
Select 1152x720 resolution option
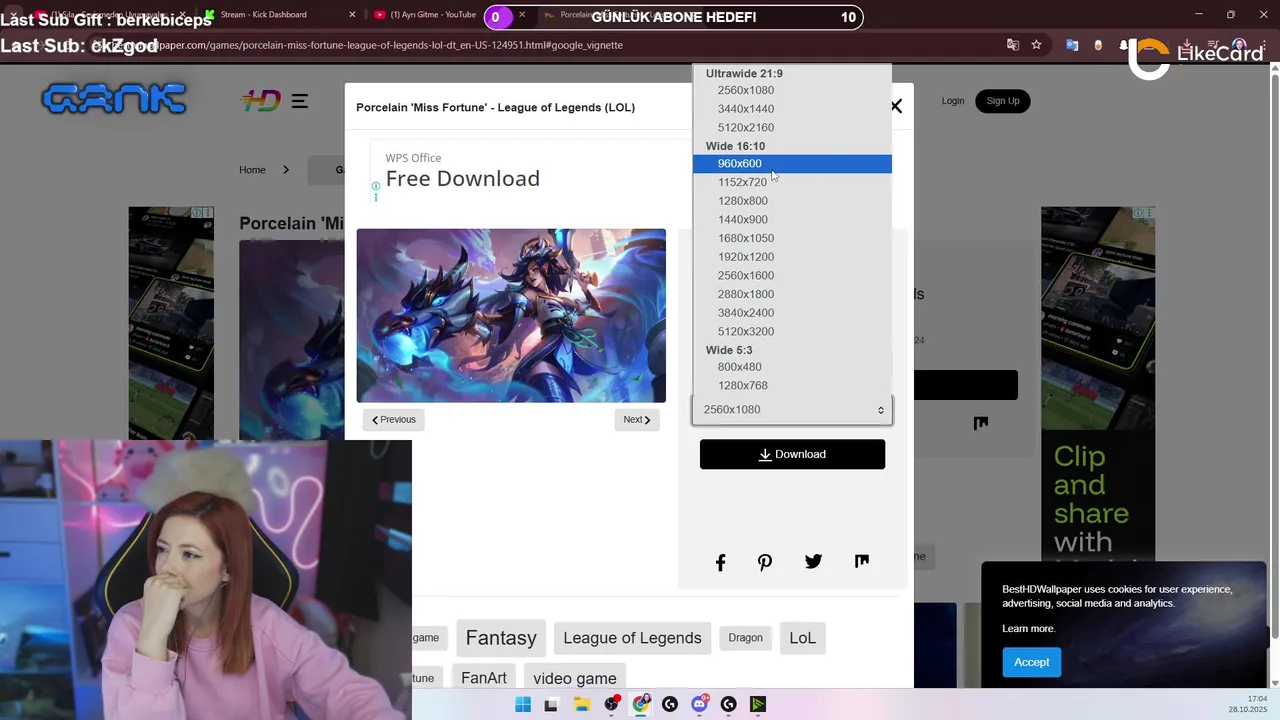click(x=792, y=182)
